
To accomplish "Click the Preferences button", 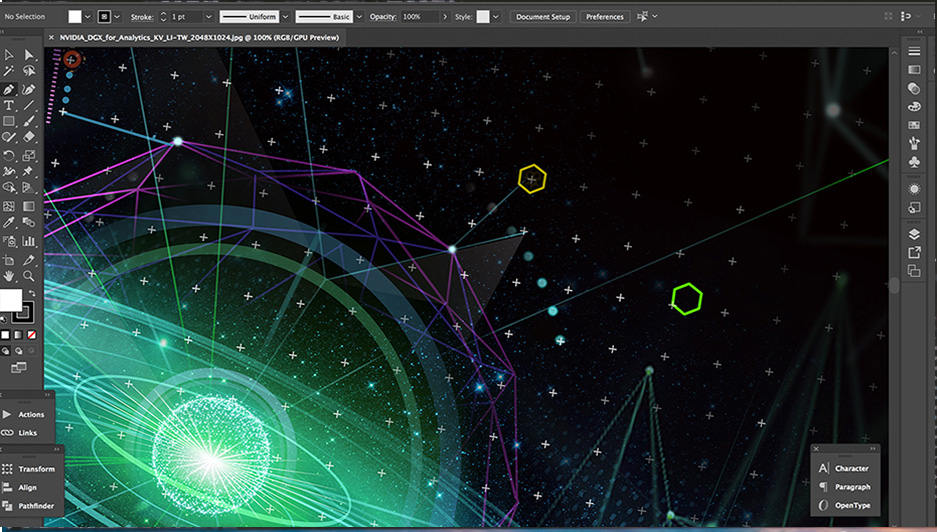I will coord(604,17).
